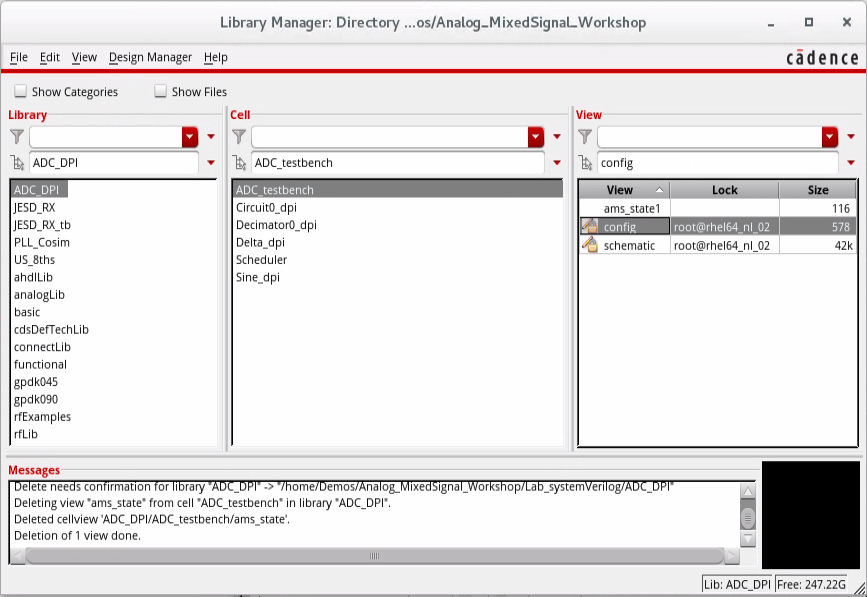Image resolution: width=867 pixels, height=597 pixels.
Task: Click the view search icon beside config field
Action: click(x=586, y=163)
